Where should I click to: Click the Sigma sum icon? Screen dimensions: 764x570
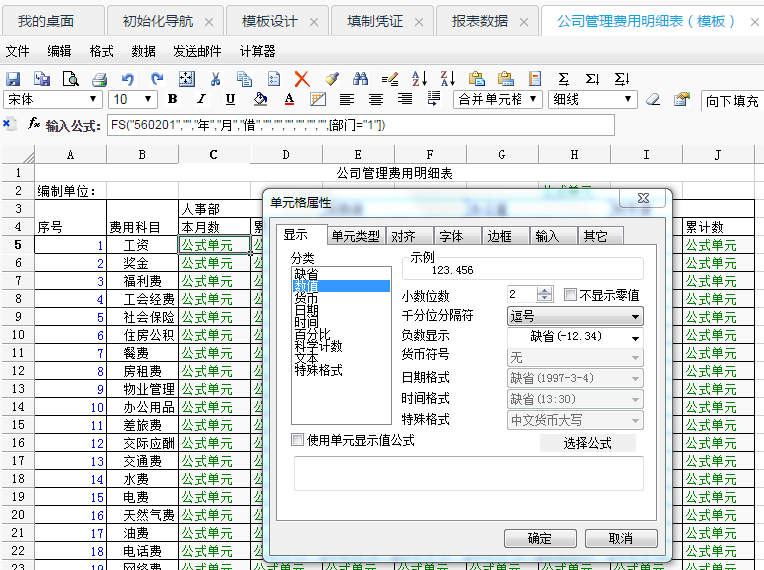pyautogui.click(x=563, y=78)
